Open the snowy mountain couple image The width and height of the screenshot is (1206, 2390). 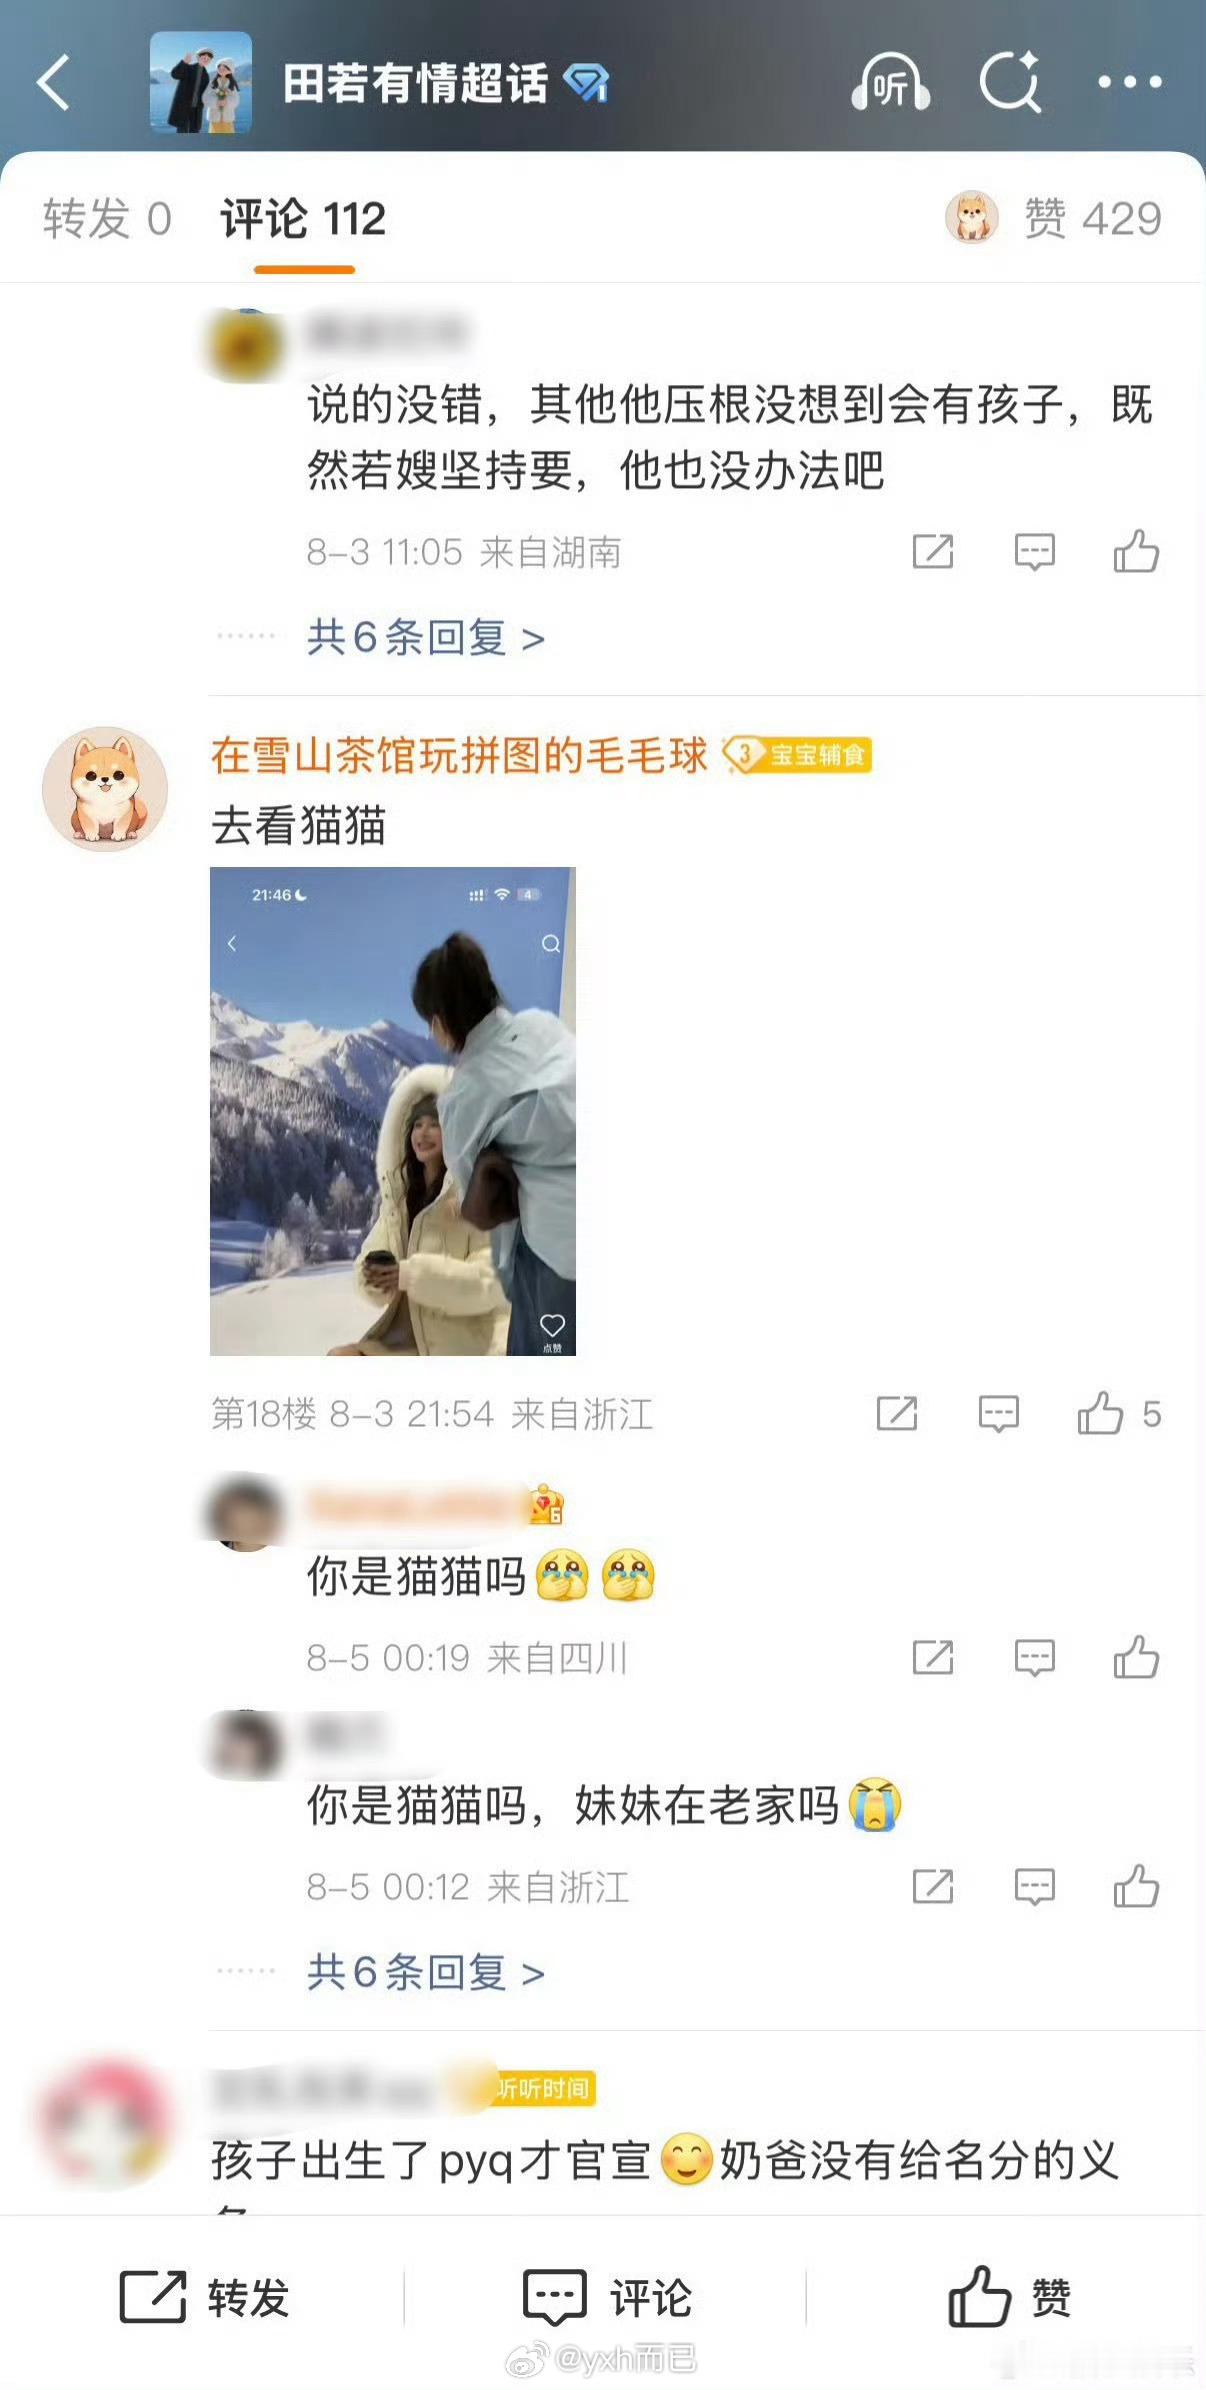click(x=393, y=1111)
